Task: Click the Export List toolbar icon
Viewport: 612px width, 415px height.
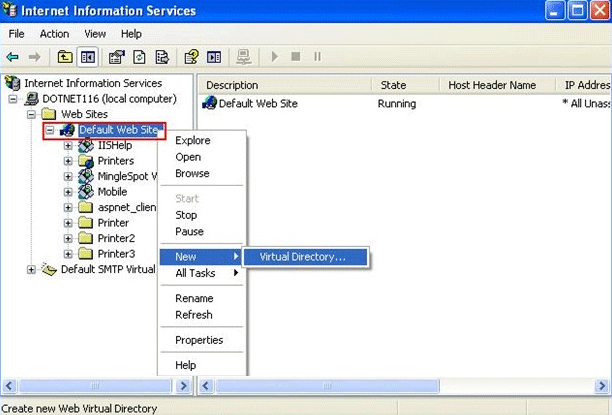Action: click(162, 57)
